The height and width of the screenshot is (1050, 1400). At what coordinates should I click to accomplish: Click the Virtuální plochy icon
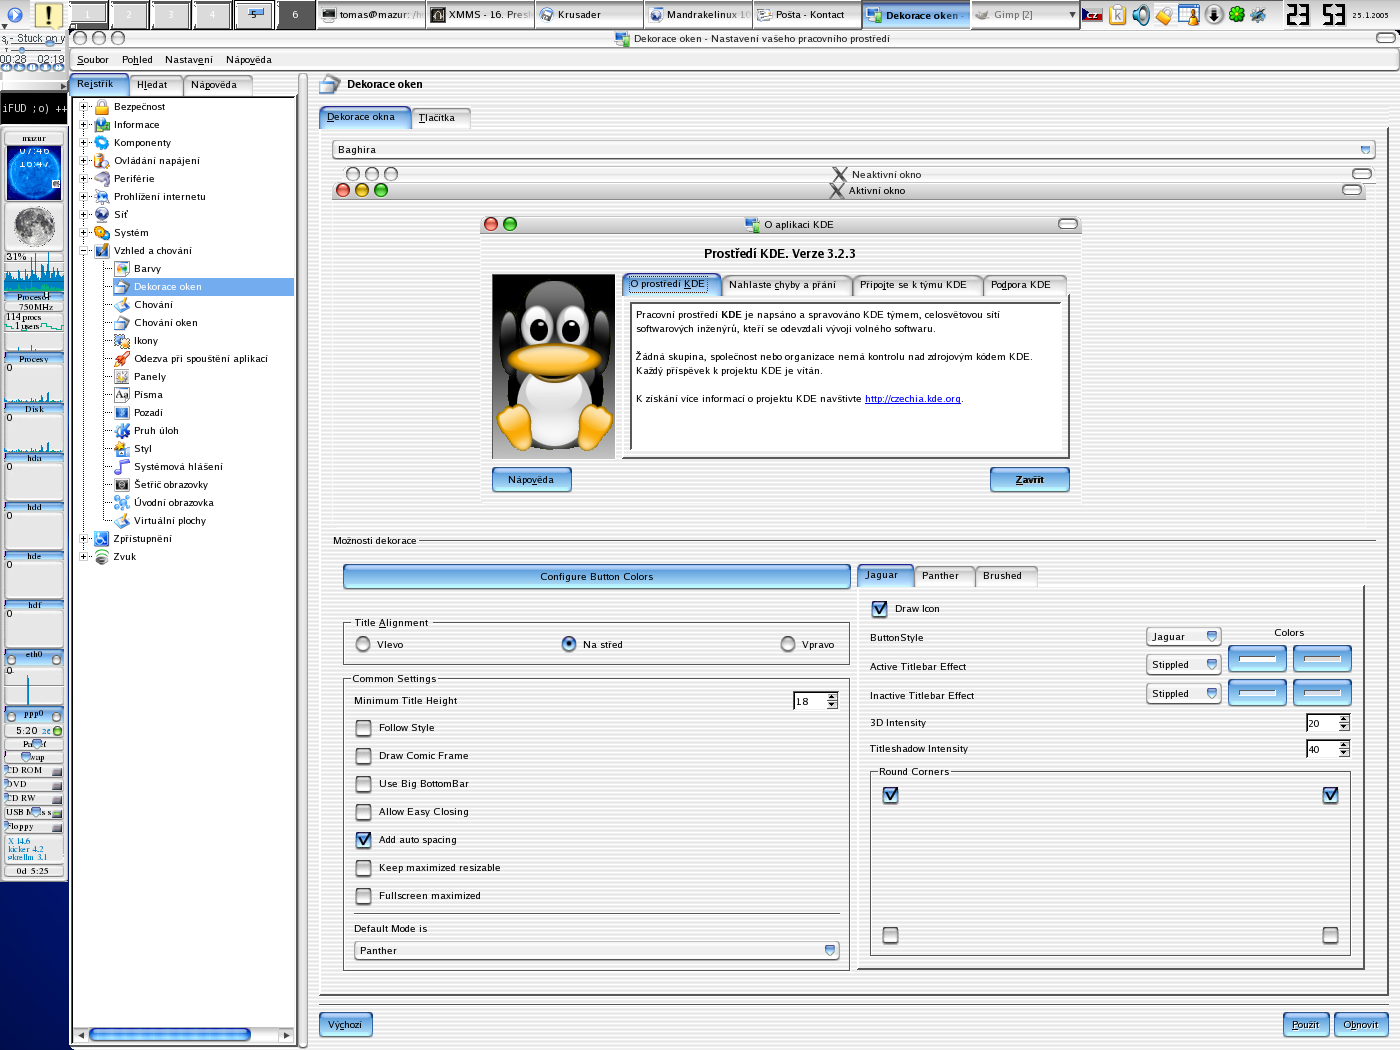[x=122, y=521]
